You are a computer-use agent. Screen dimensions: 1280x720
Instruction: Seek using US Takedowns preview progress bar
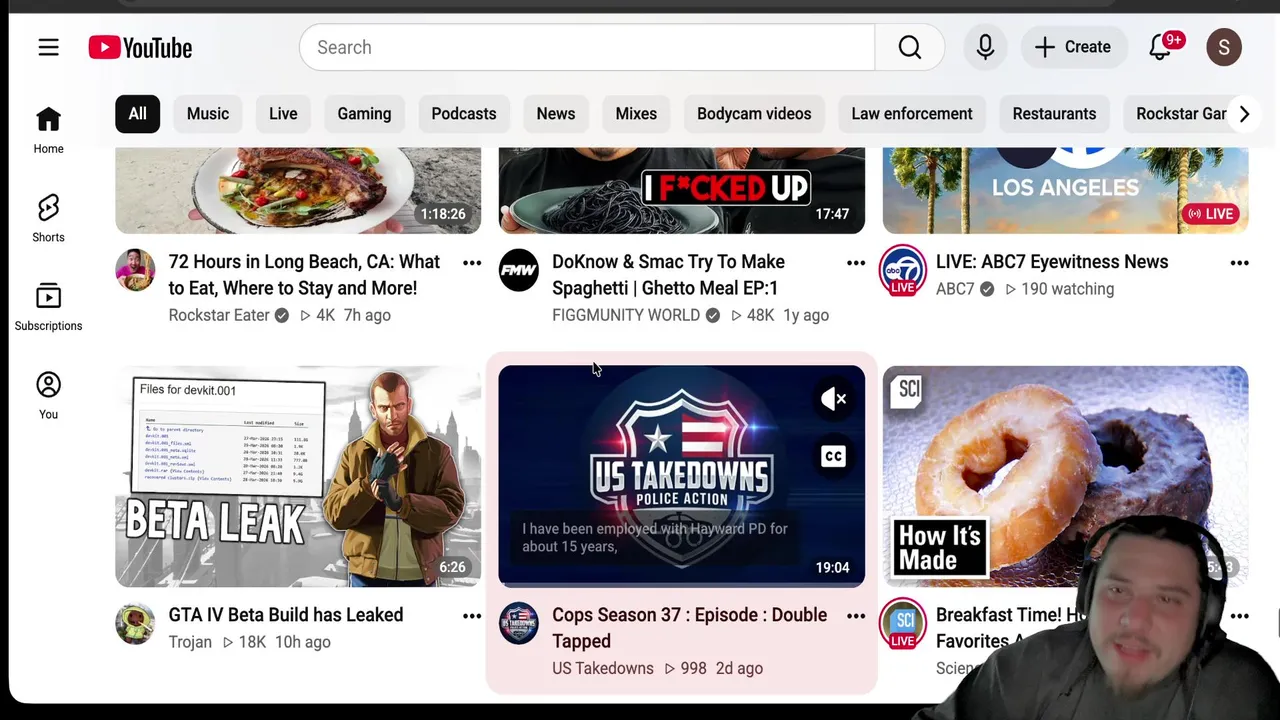click(682, 585)
